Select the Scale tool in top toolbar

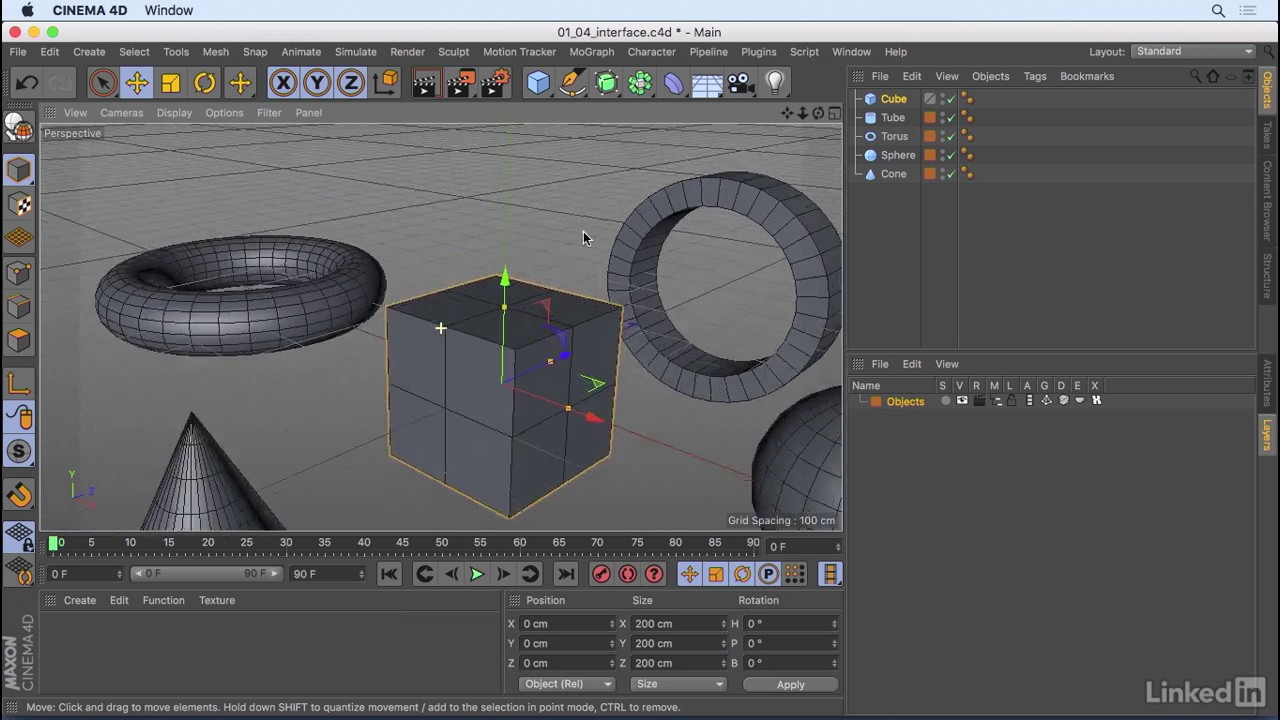[171, 83]
